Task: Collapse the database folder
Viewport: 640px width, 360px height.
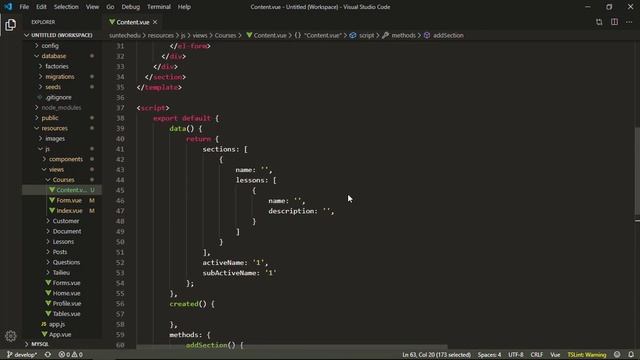Action: 53,56
